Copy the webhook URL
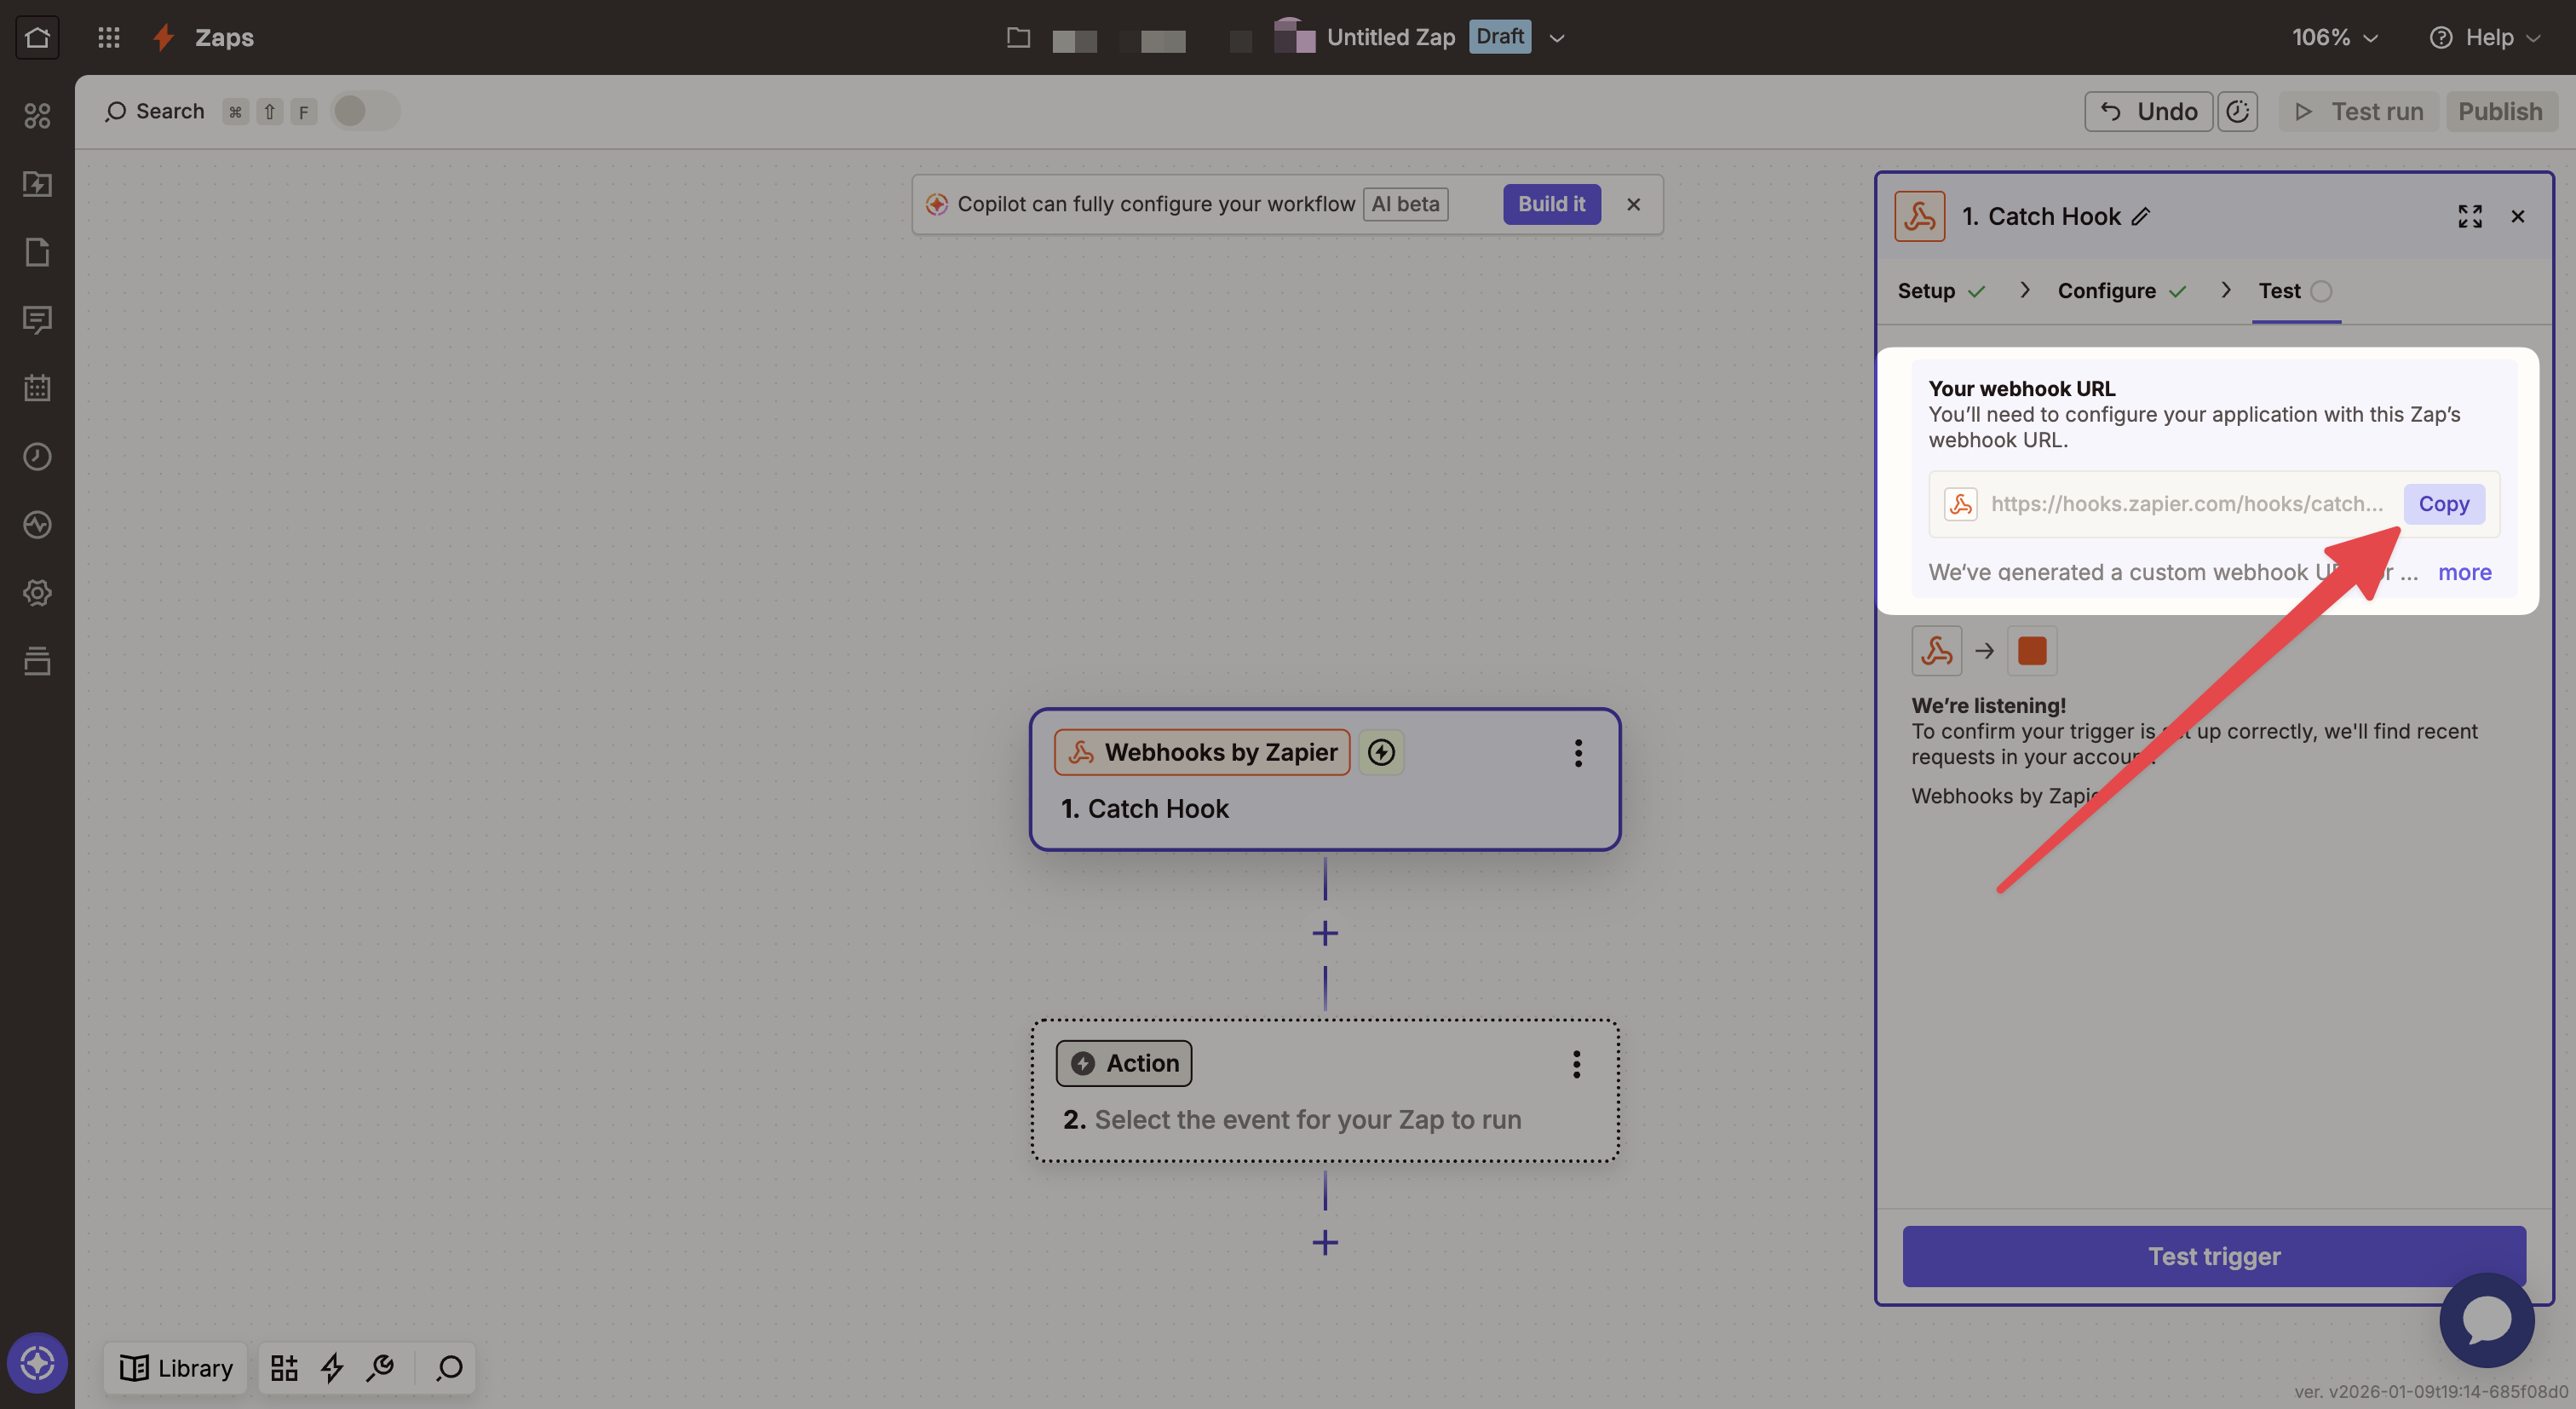Screen dimensions: 2576x1409 (x=2443, y=504)
